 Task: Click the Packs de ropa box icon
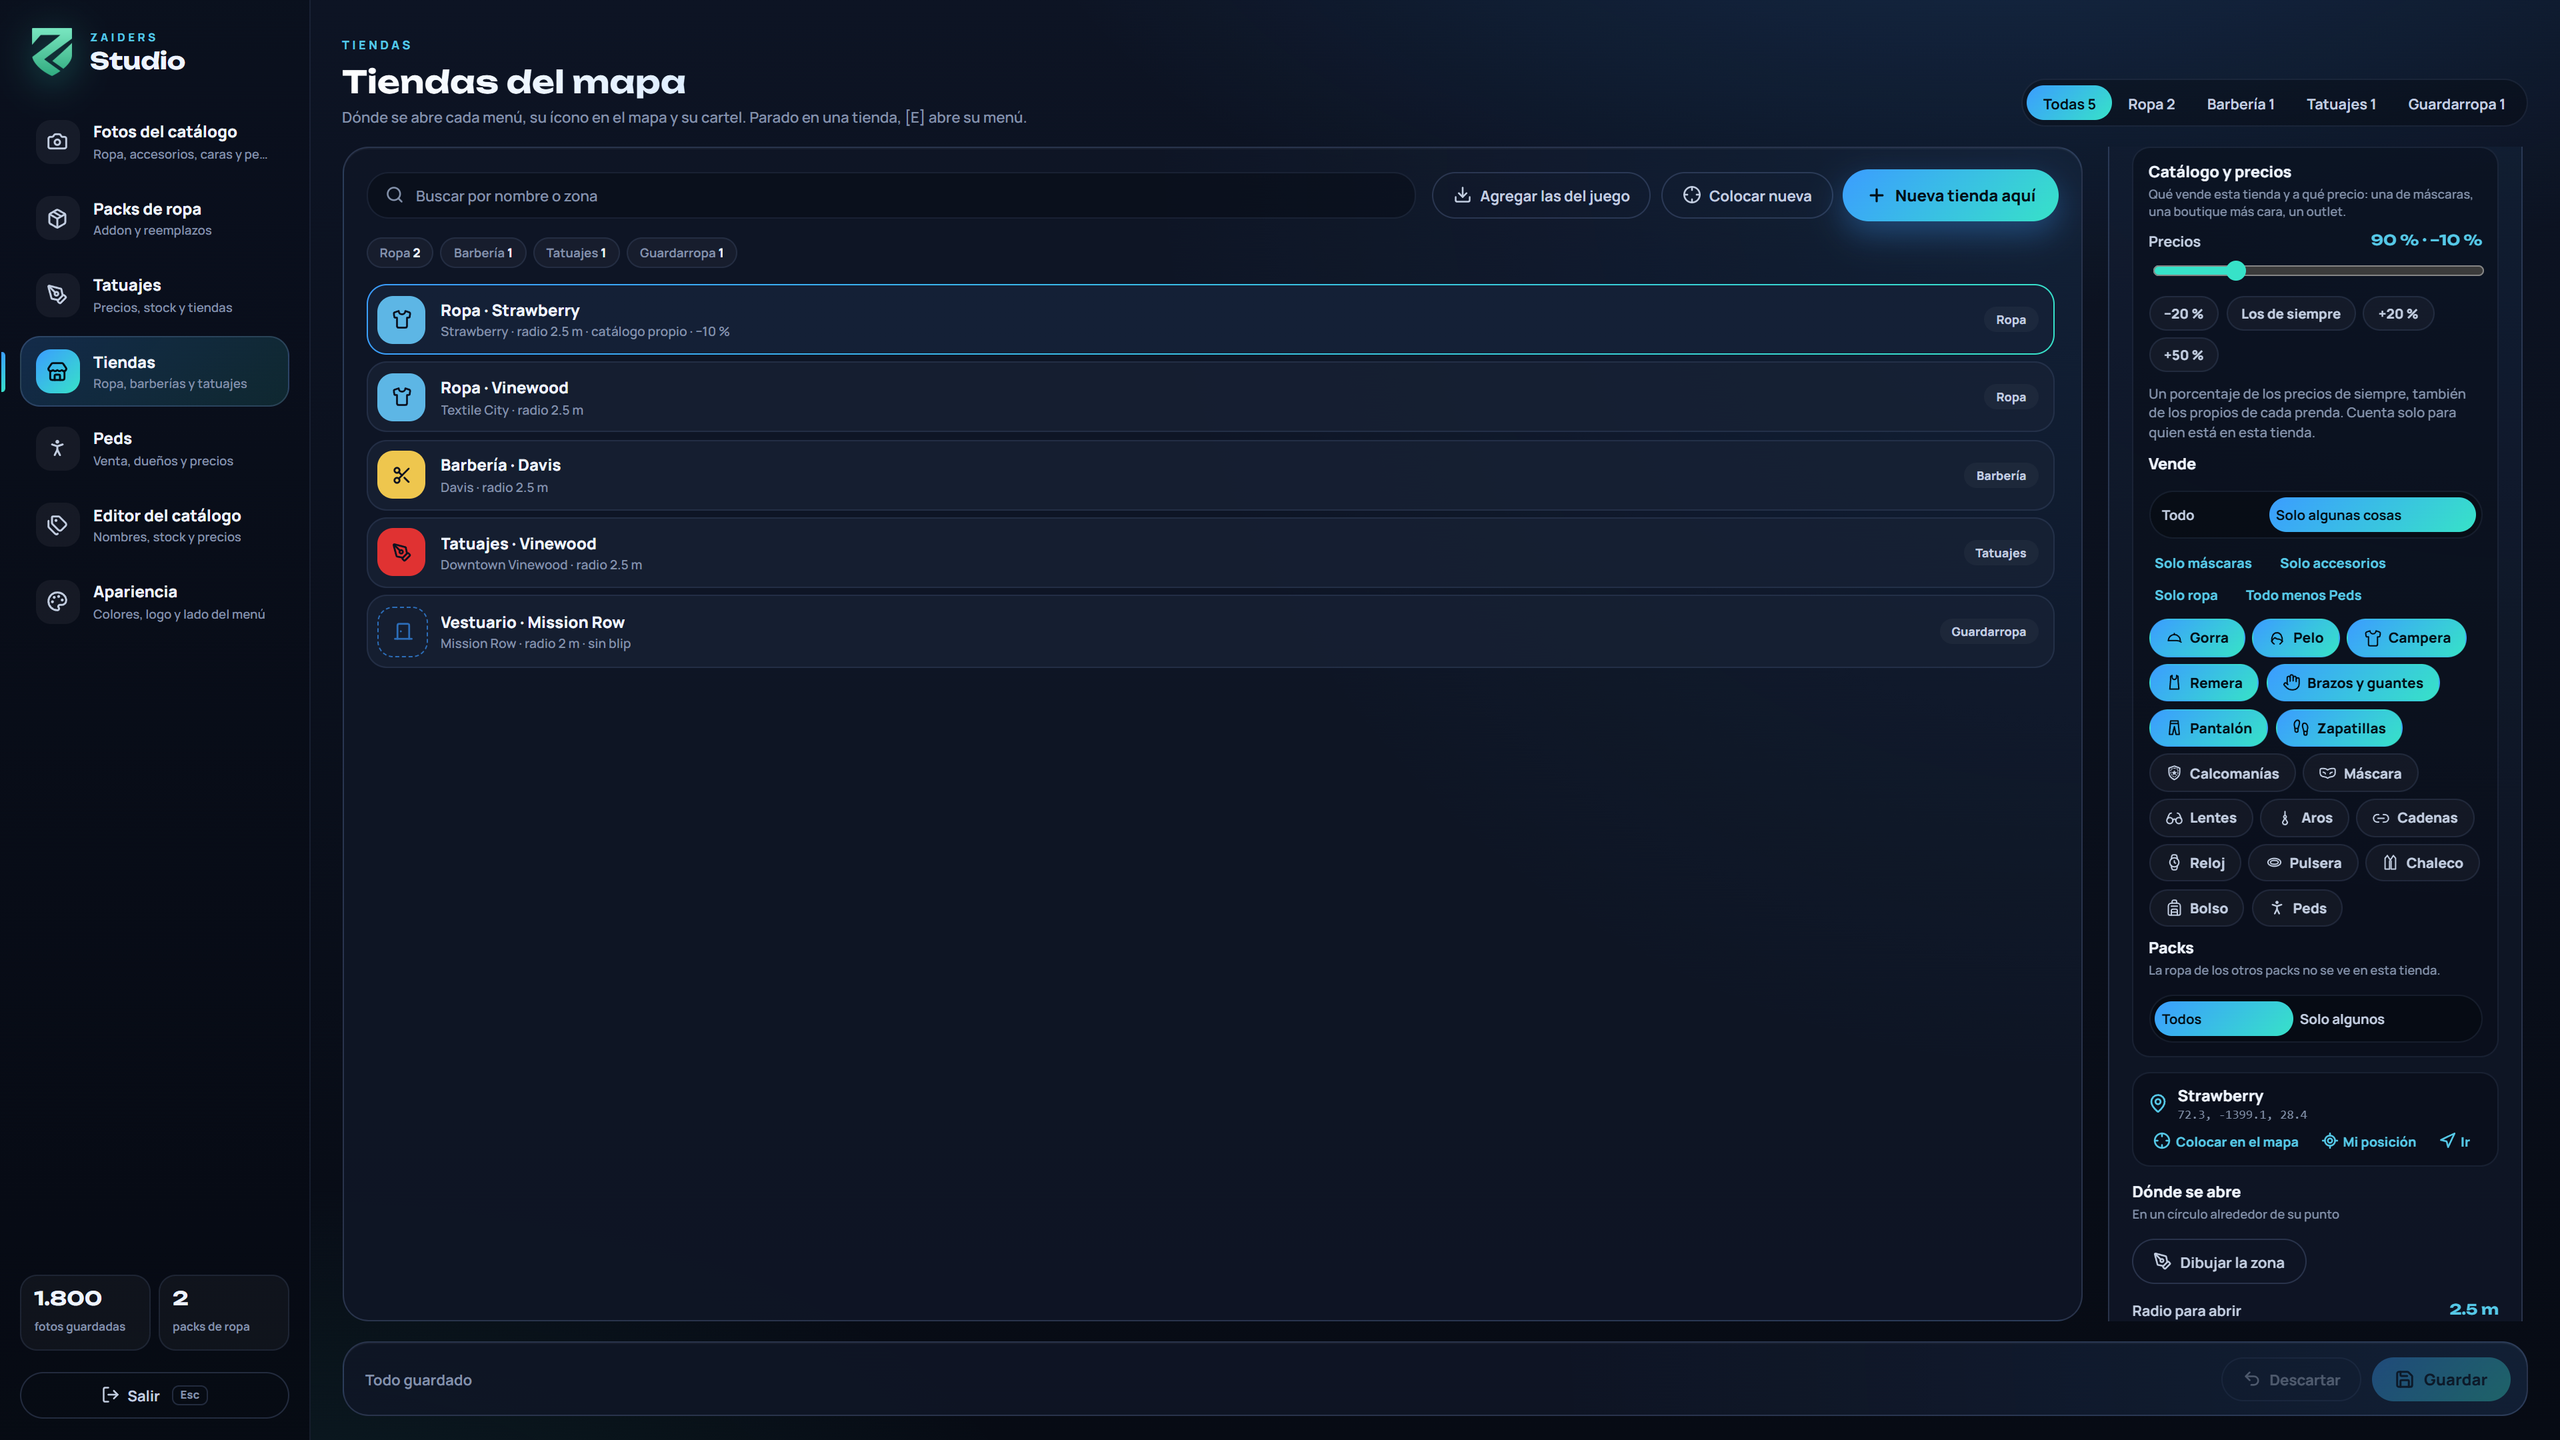coord(57,218)
